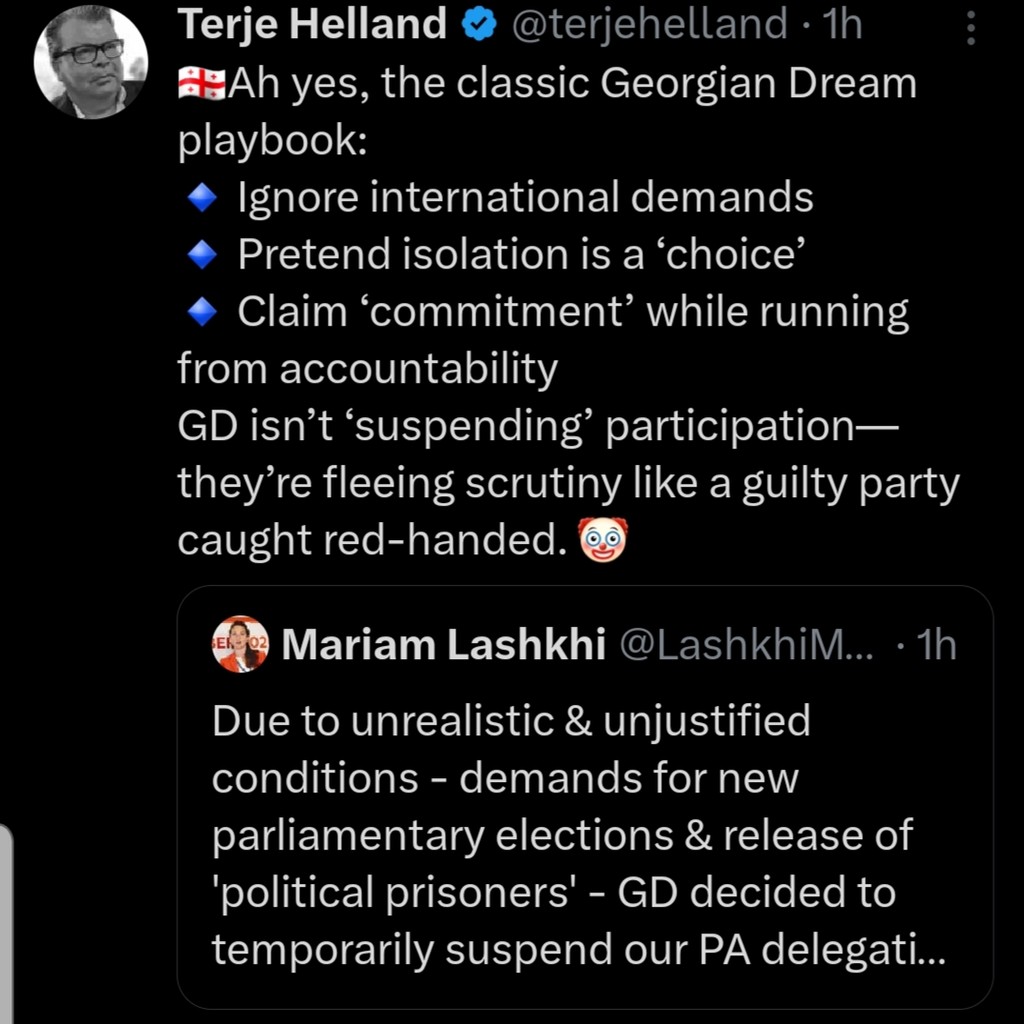The image size is (1024, 1024).
Task: Click the quoted post's 1h timestamp
Action: point(936,646)
